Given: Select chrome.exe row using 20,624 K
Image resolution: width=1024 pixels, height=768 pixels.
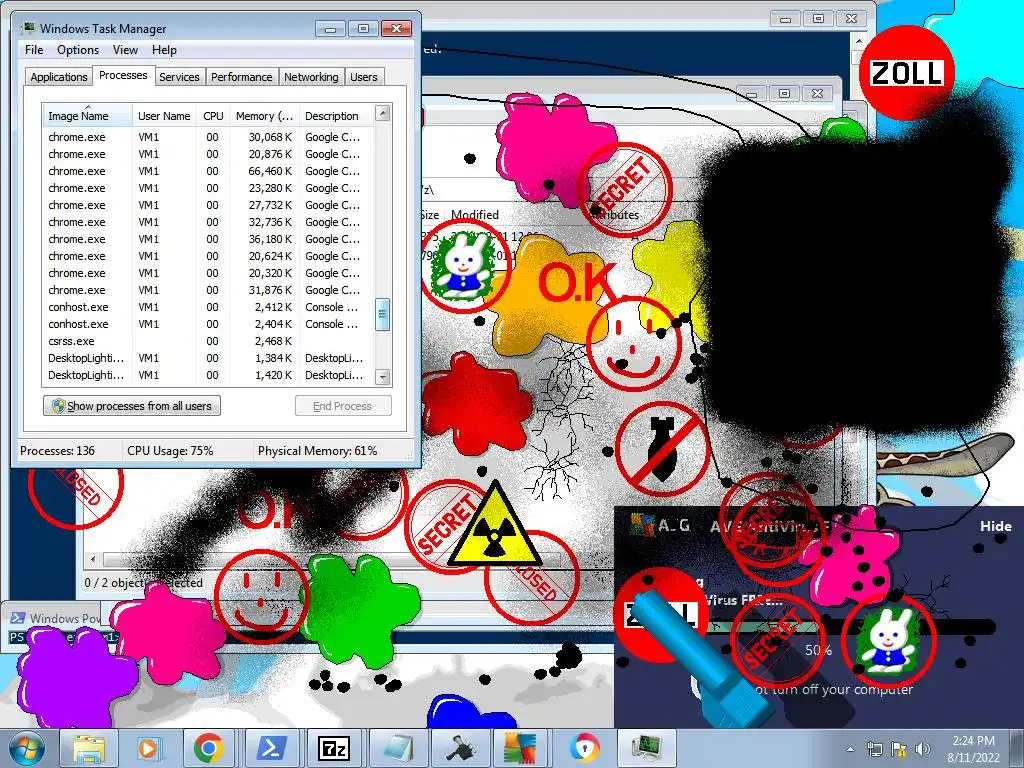Looking at the screenshot, I should click(209, 256).
